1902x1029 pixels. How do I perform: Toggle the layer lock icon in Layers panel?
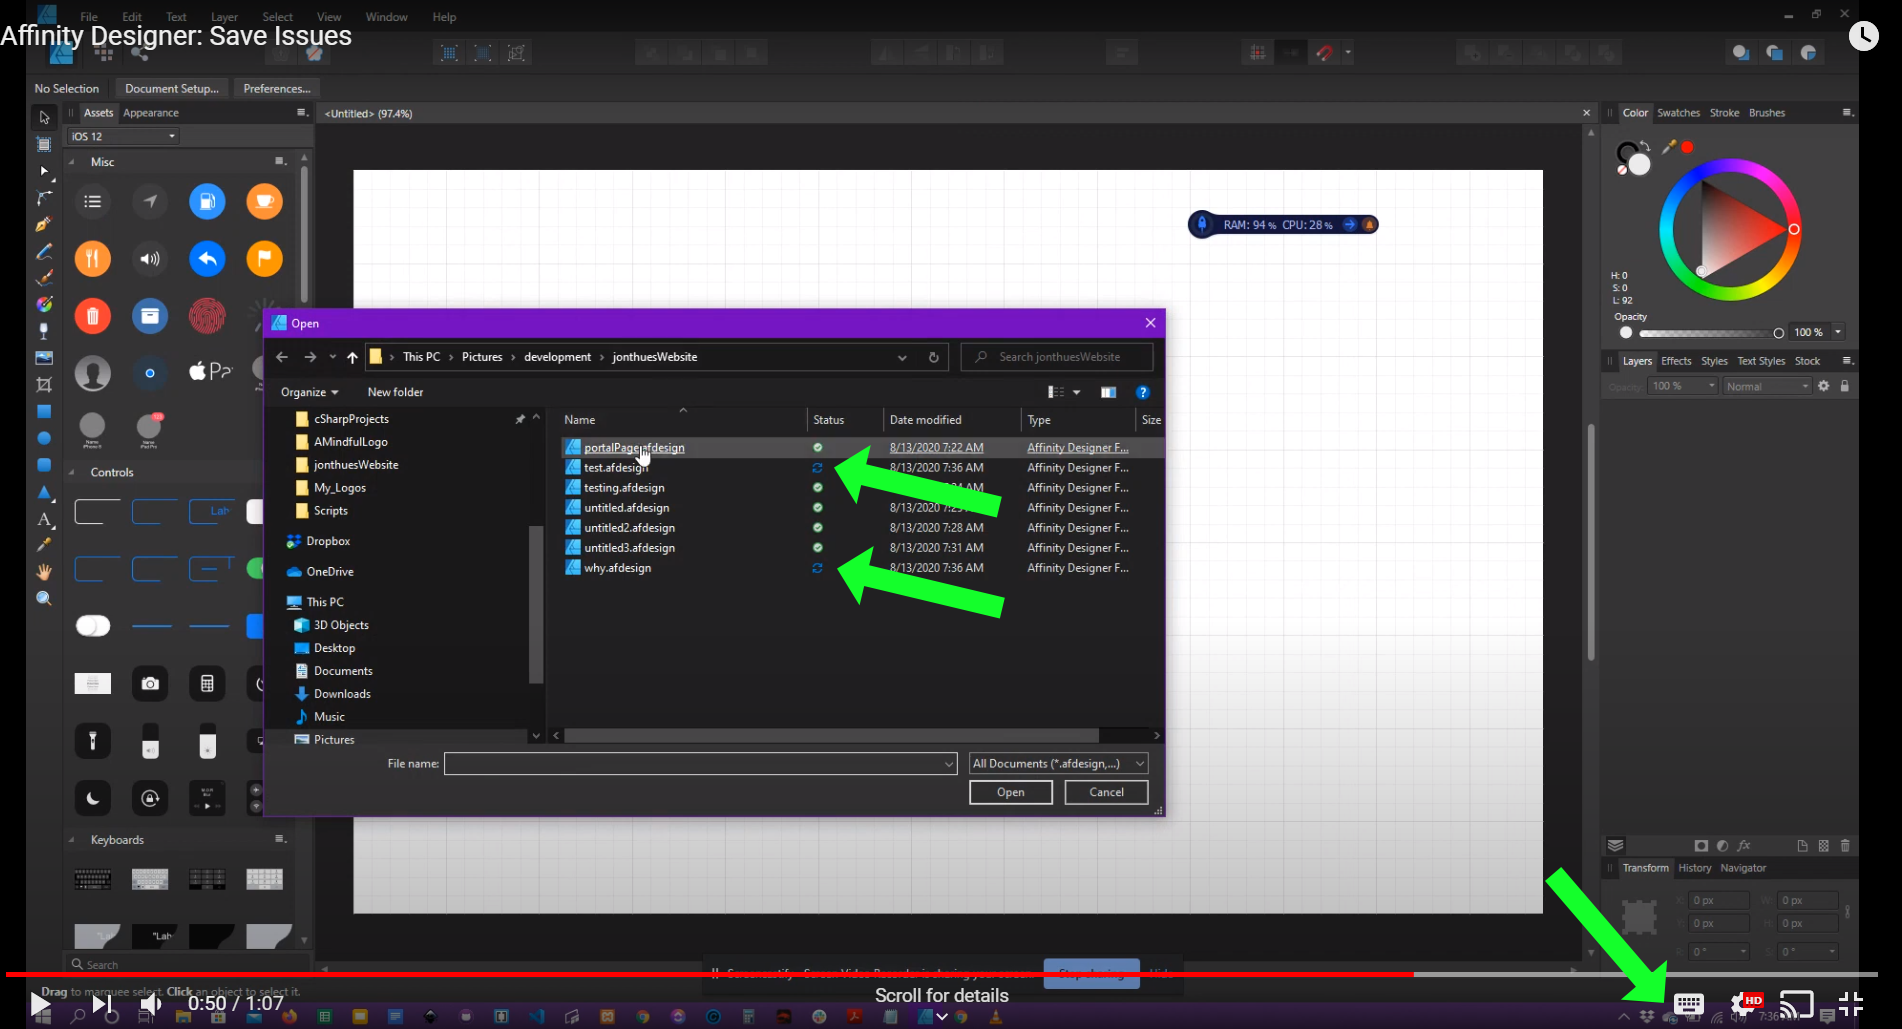point(1844,386)
